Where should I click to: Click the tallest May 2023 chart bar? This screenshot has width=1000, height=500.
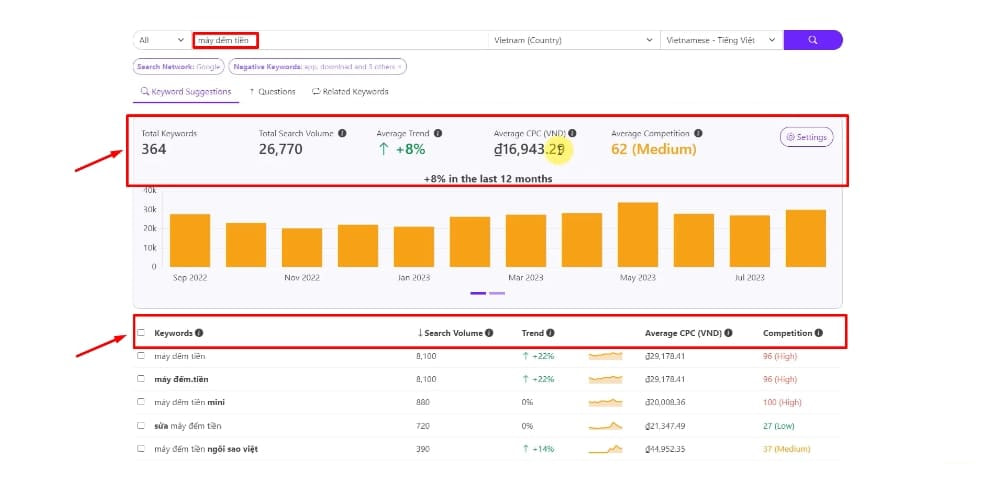pos(638,235)
